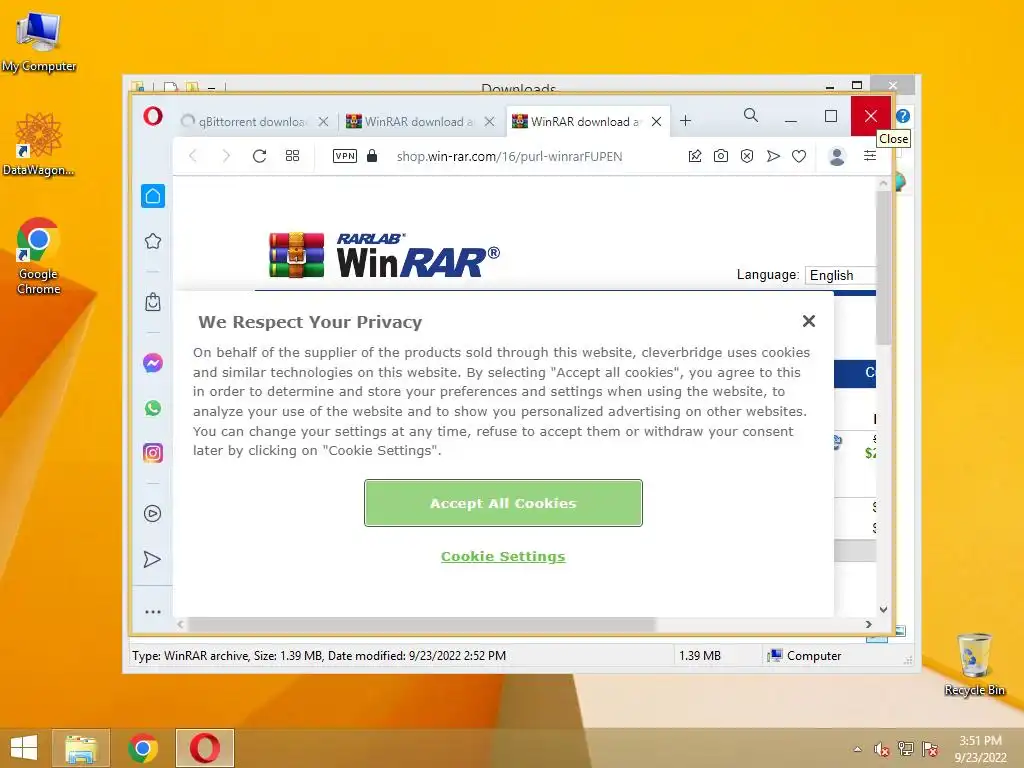Click Accept All Cookies button

coord(503,503)
